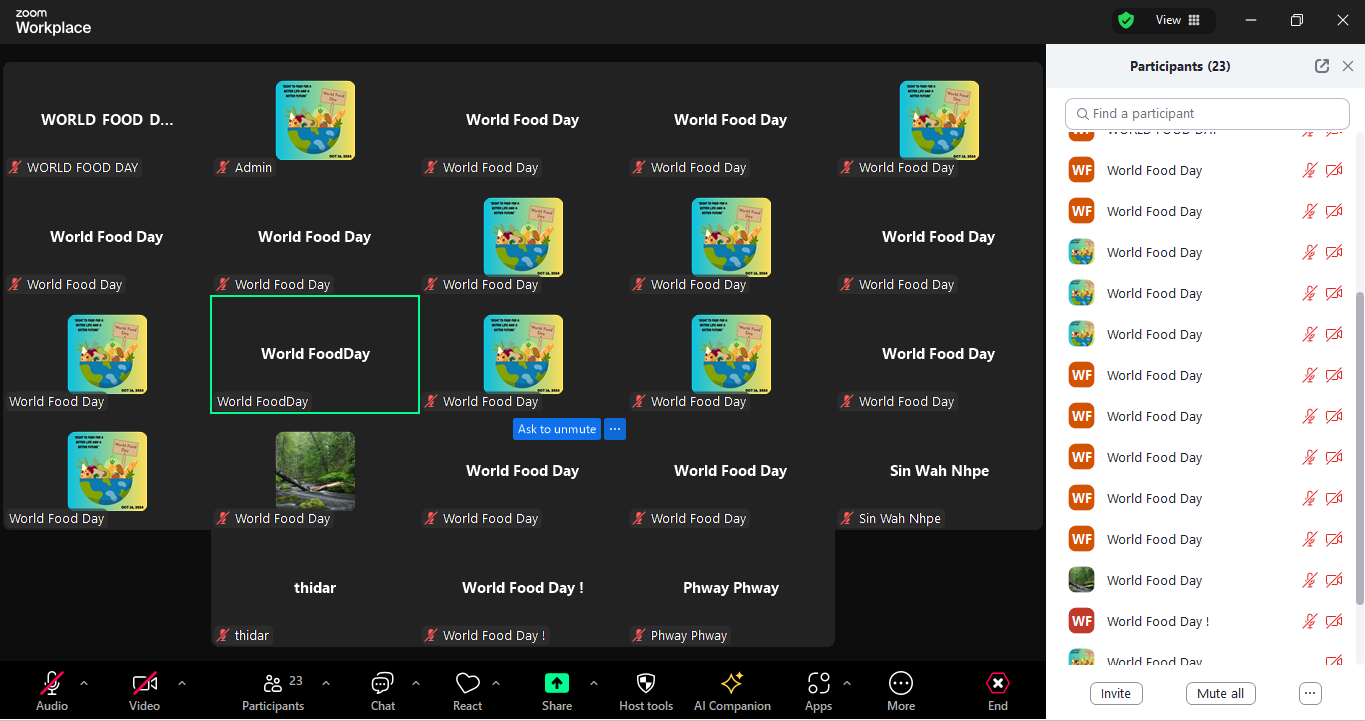This screenshot has width=1365, height=721.
Task: Unmute microphone using Audio button
Action: 52,684
